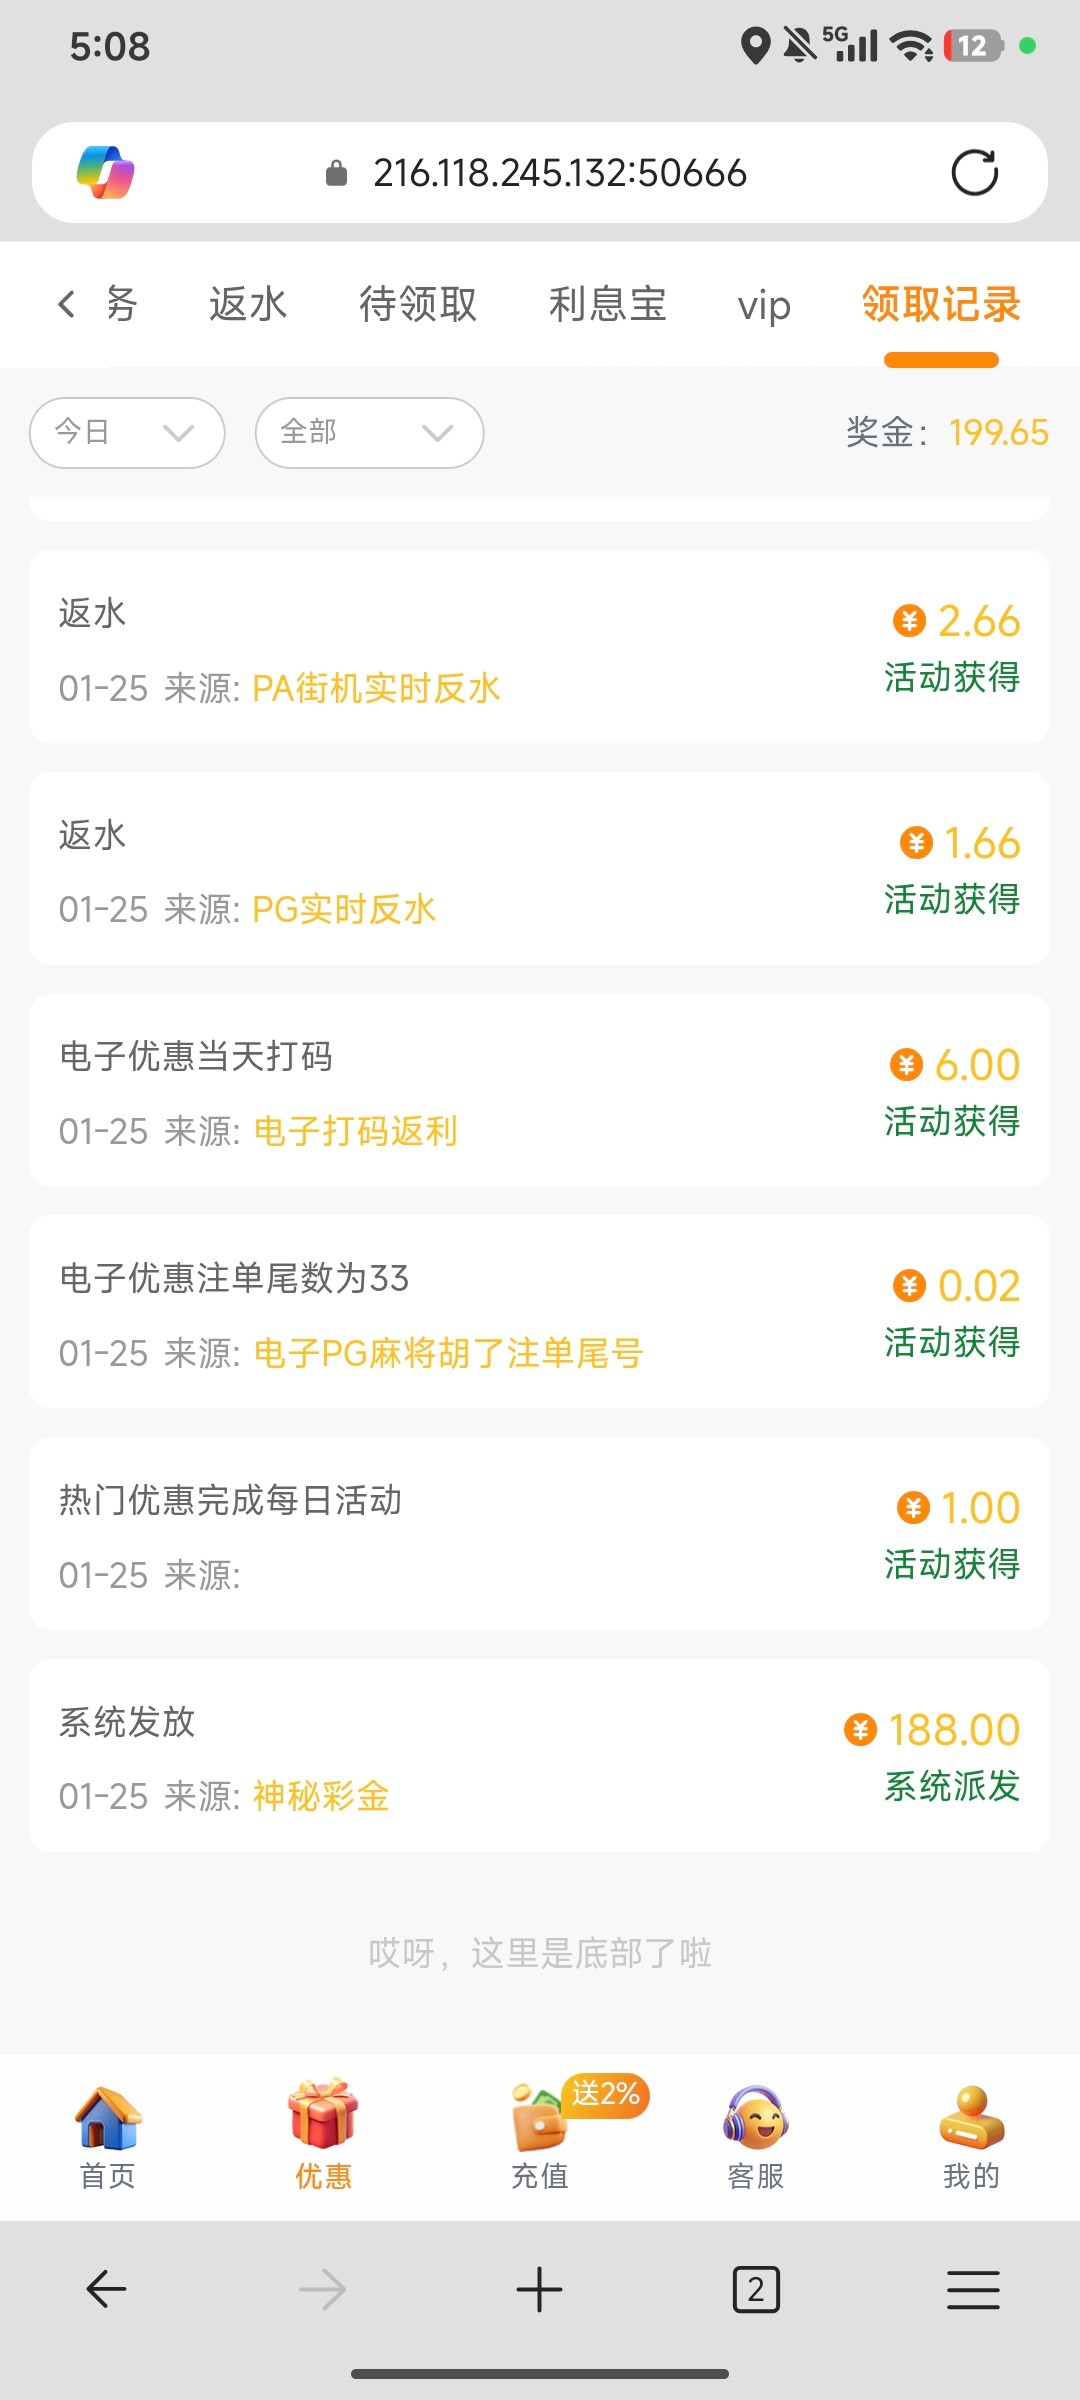This screenshot has width=1080, height=2400.
Task: Tap browser back arrow
Action: (107, 2289)
